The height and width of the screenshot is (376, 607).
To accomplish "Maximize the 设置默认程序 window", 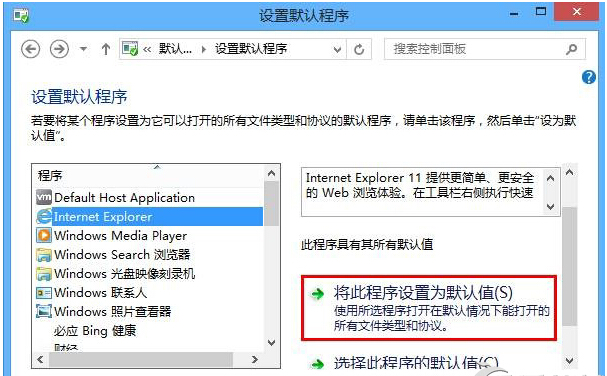I will tap(541, 12).
